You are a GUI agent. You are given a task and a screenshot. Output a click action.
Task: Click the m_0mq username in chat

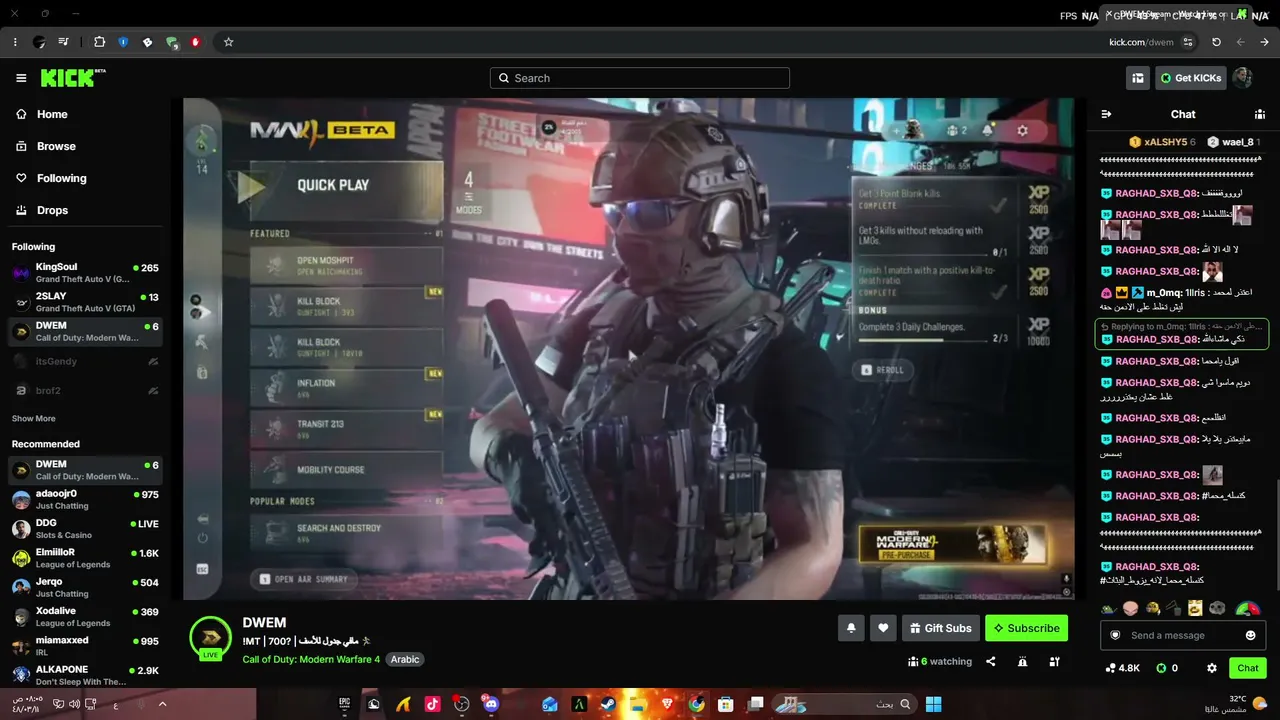click(x=1163, y=293)
